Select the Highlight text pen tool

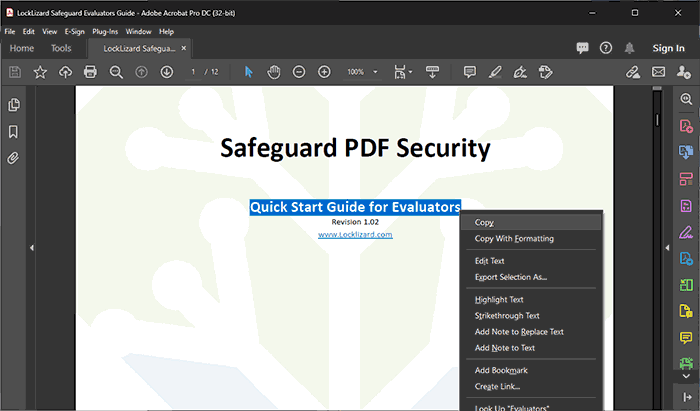[x=495, y=72]
